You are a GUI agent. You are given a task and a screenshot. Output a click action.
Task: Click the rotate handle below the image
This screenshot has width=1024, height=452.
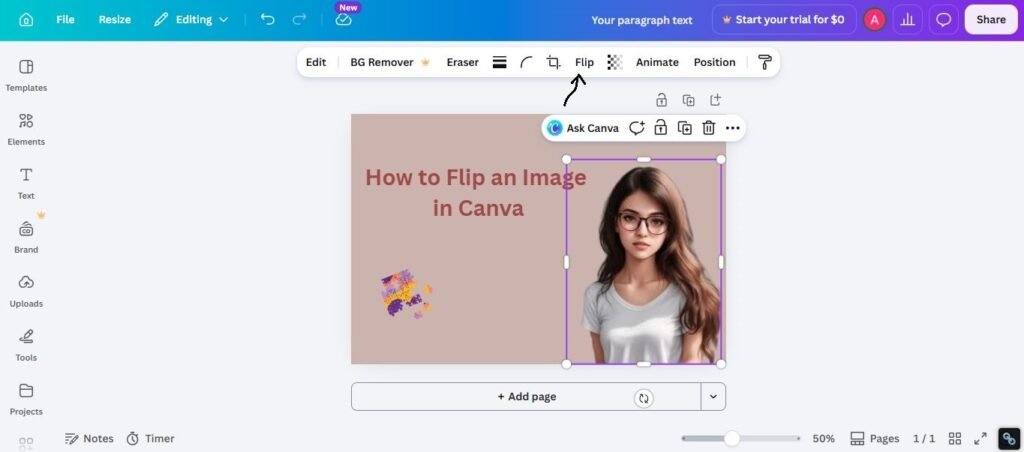(644, 398)
